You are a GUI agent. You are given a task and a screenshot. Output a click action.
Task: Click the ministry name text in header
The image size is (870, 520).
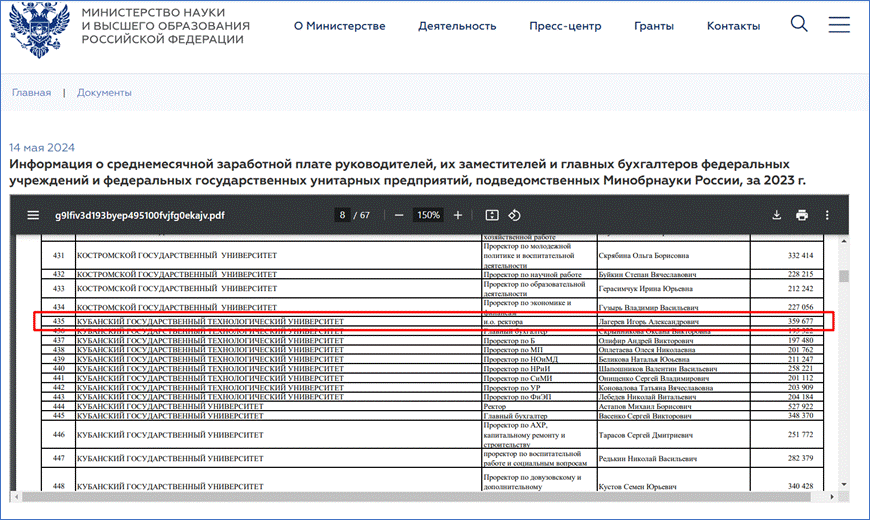pyautogui.click(x=165, y=26)
